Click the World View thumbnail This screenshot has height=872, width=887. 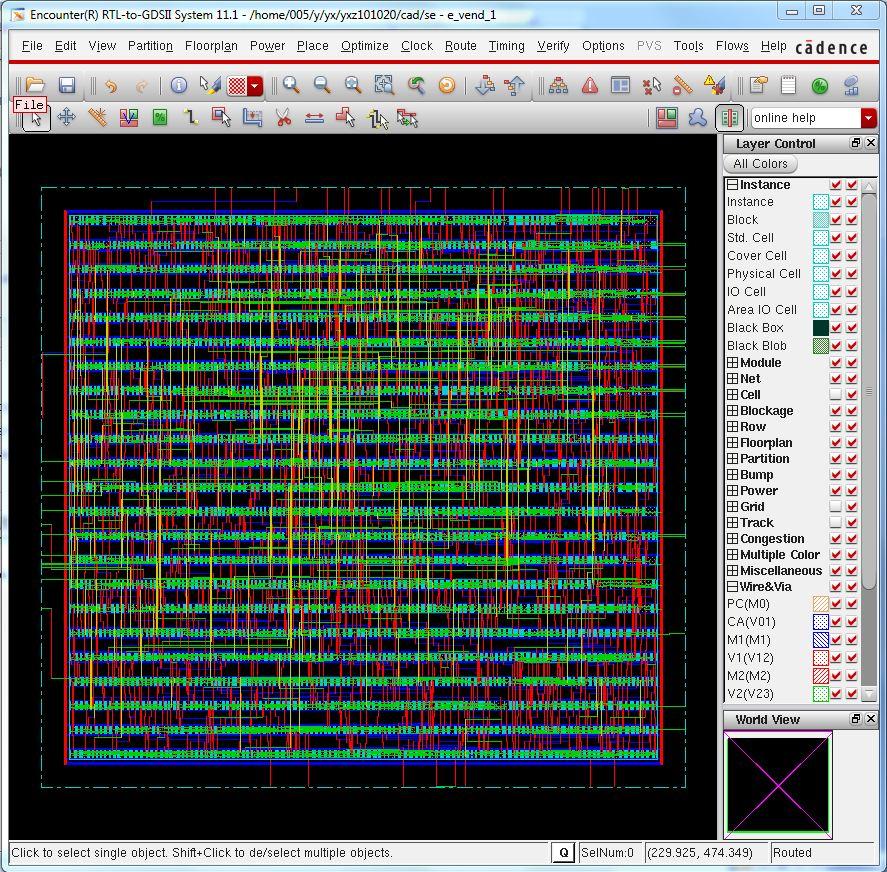(x=778, y=785)
